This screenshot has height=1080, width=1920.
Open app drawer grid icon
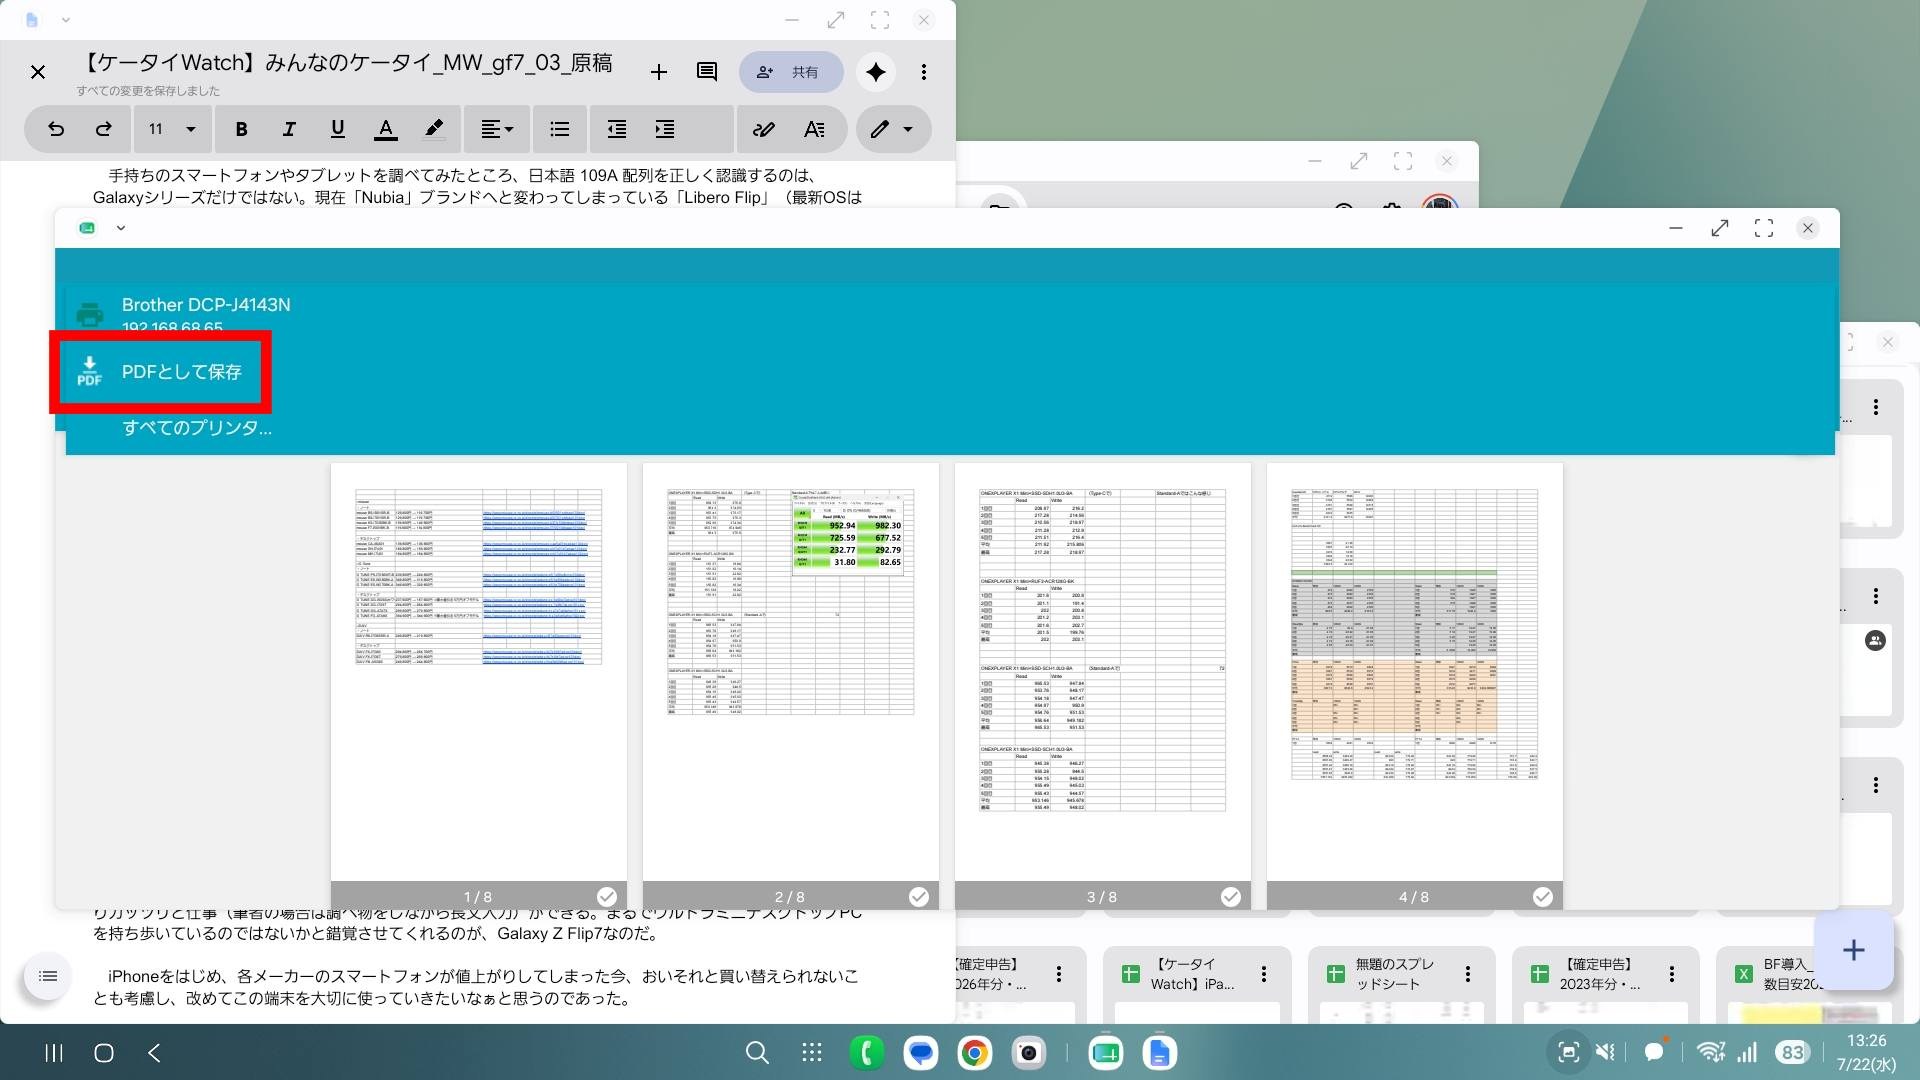[x=812, y=1052]
